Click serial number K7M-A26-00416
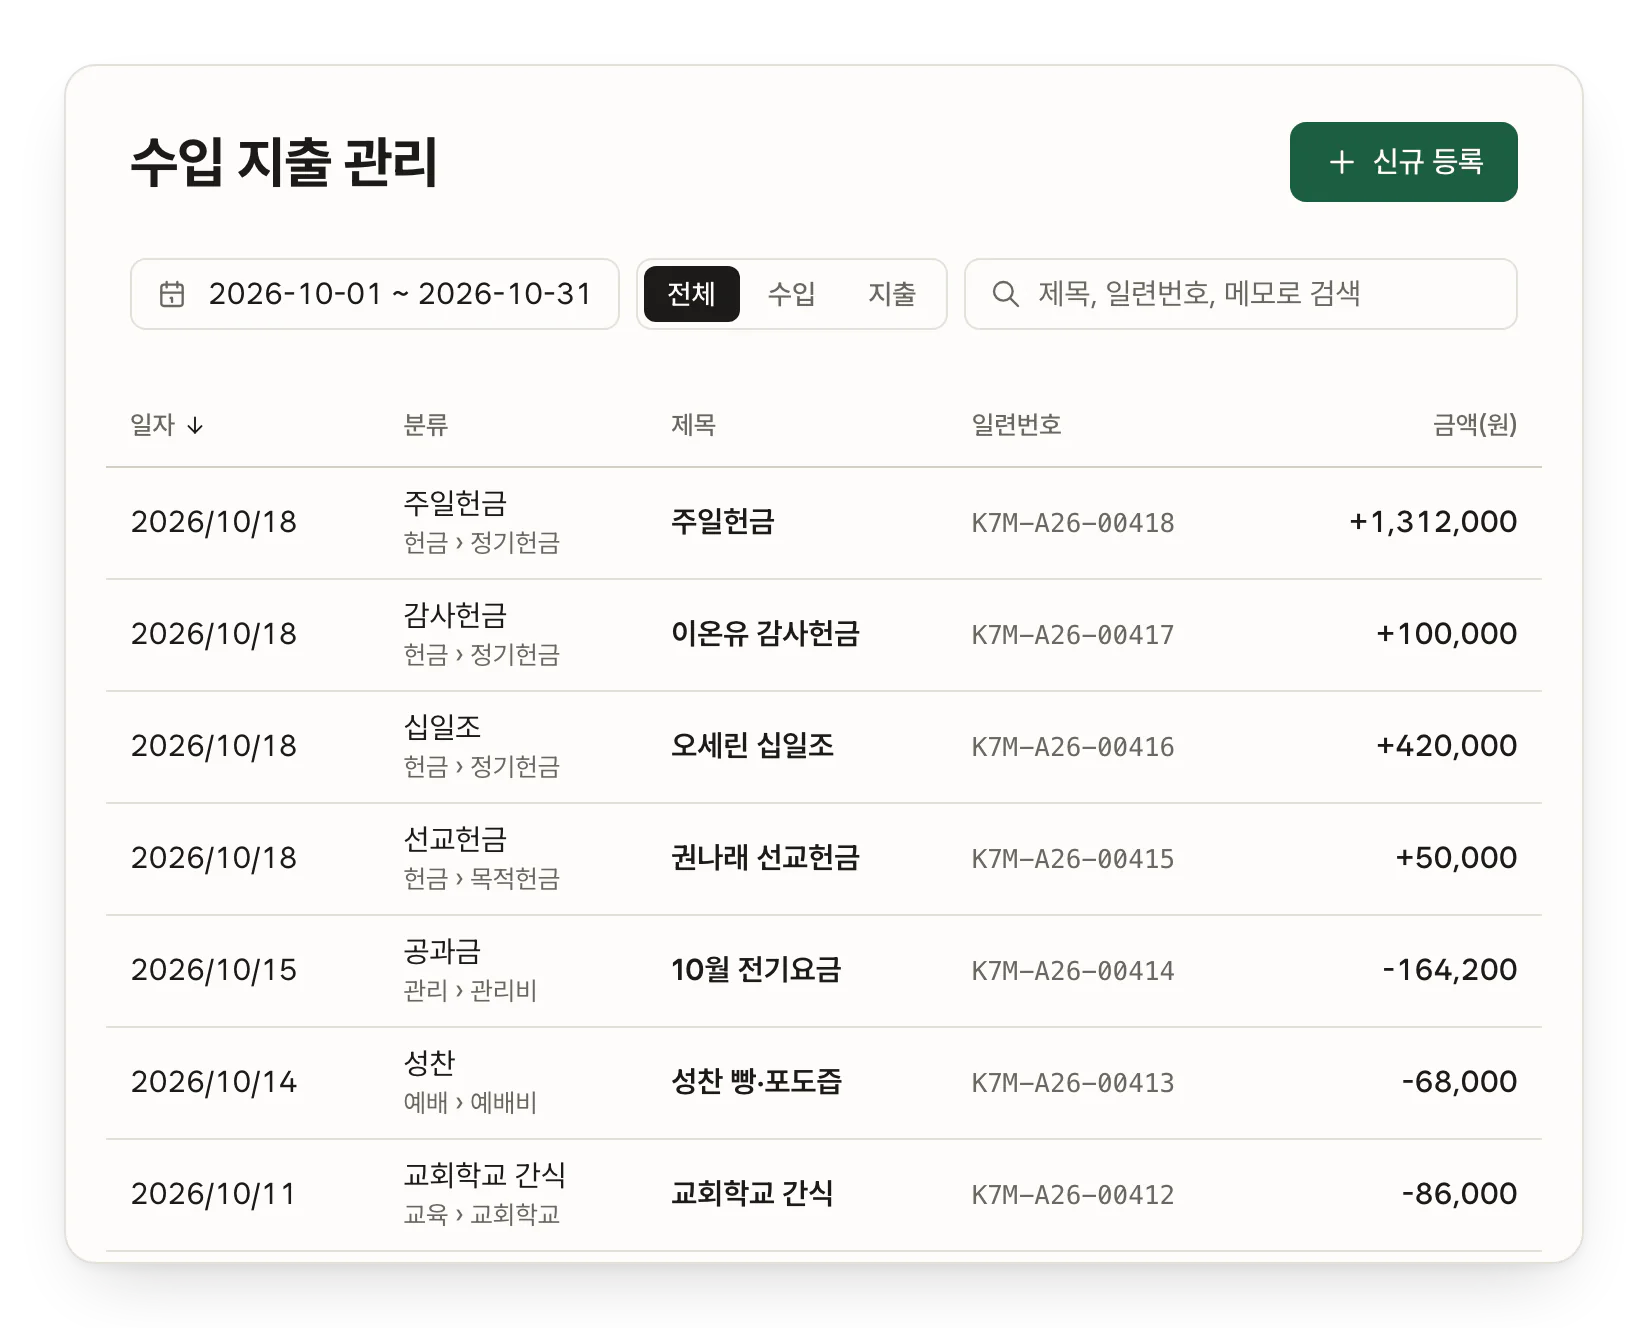Screen dimensions: 1648x1328 point(1073,747)
